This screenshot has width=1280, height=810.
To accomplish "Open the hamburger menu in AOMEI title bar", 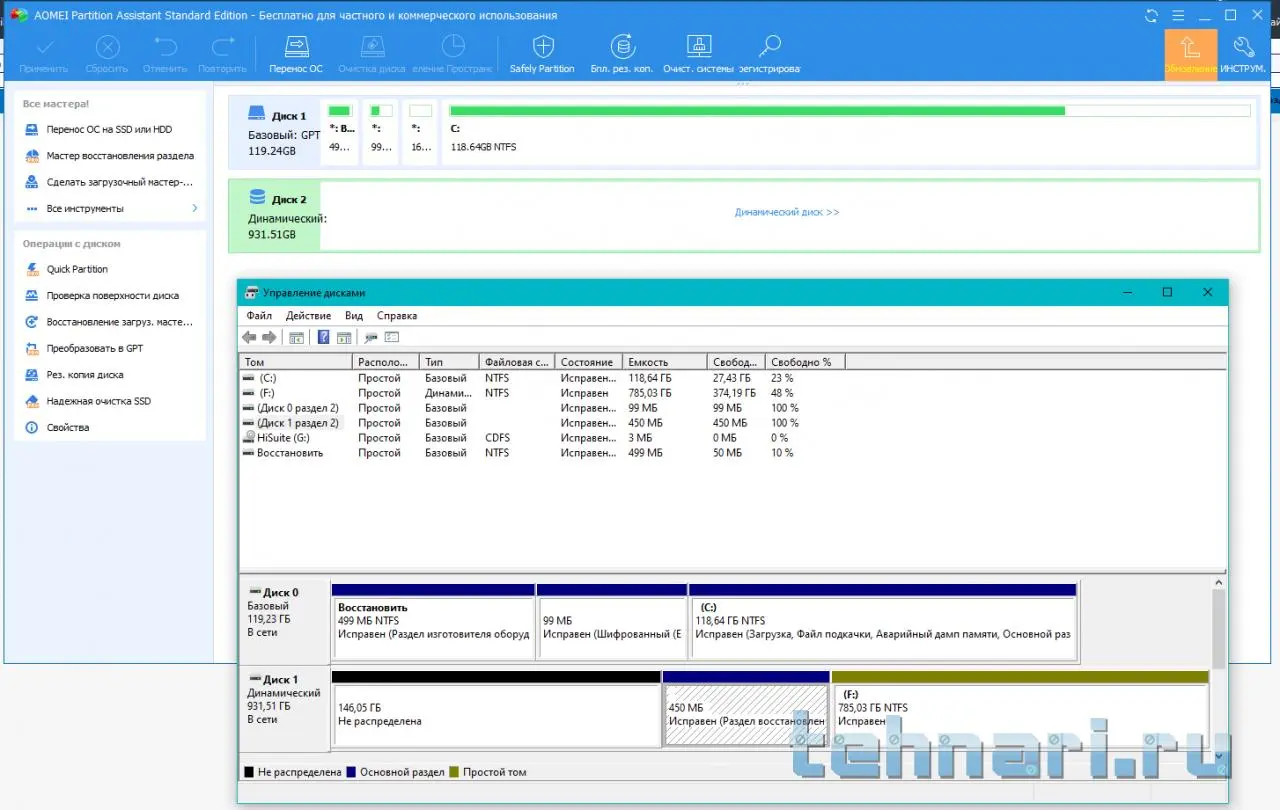I will [1178, 15].
